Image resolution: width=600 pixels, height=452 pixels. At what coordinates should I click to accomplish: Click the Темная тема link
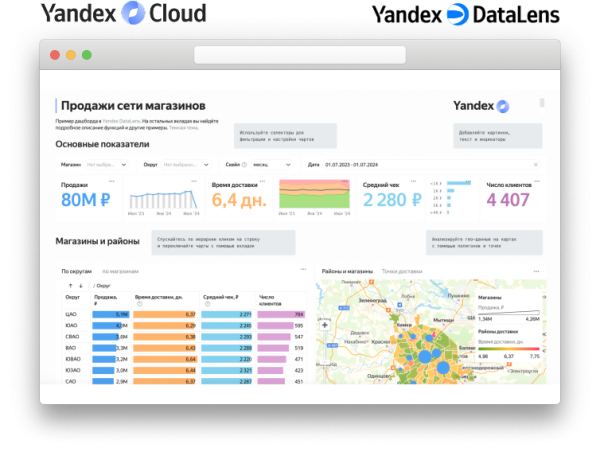[x=184, y=127]
